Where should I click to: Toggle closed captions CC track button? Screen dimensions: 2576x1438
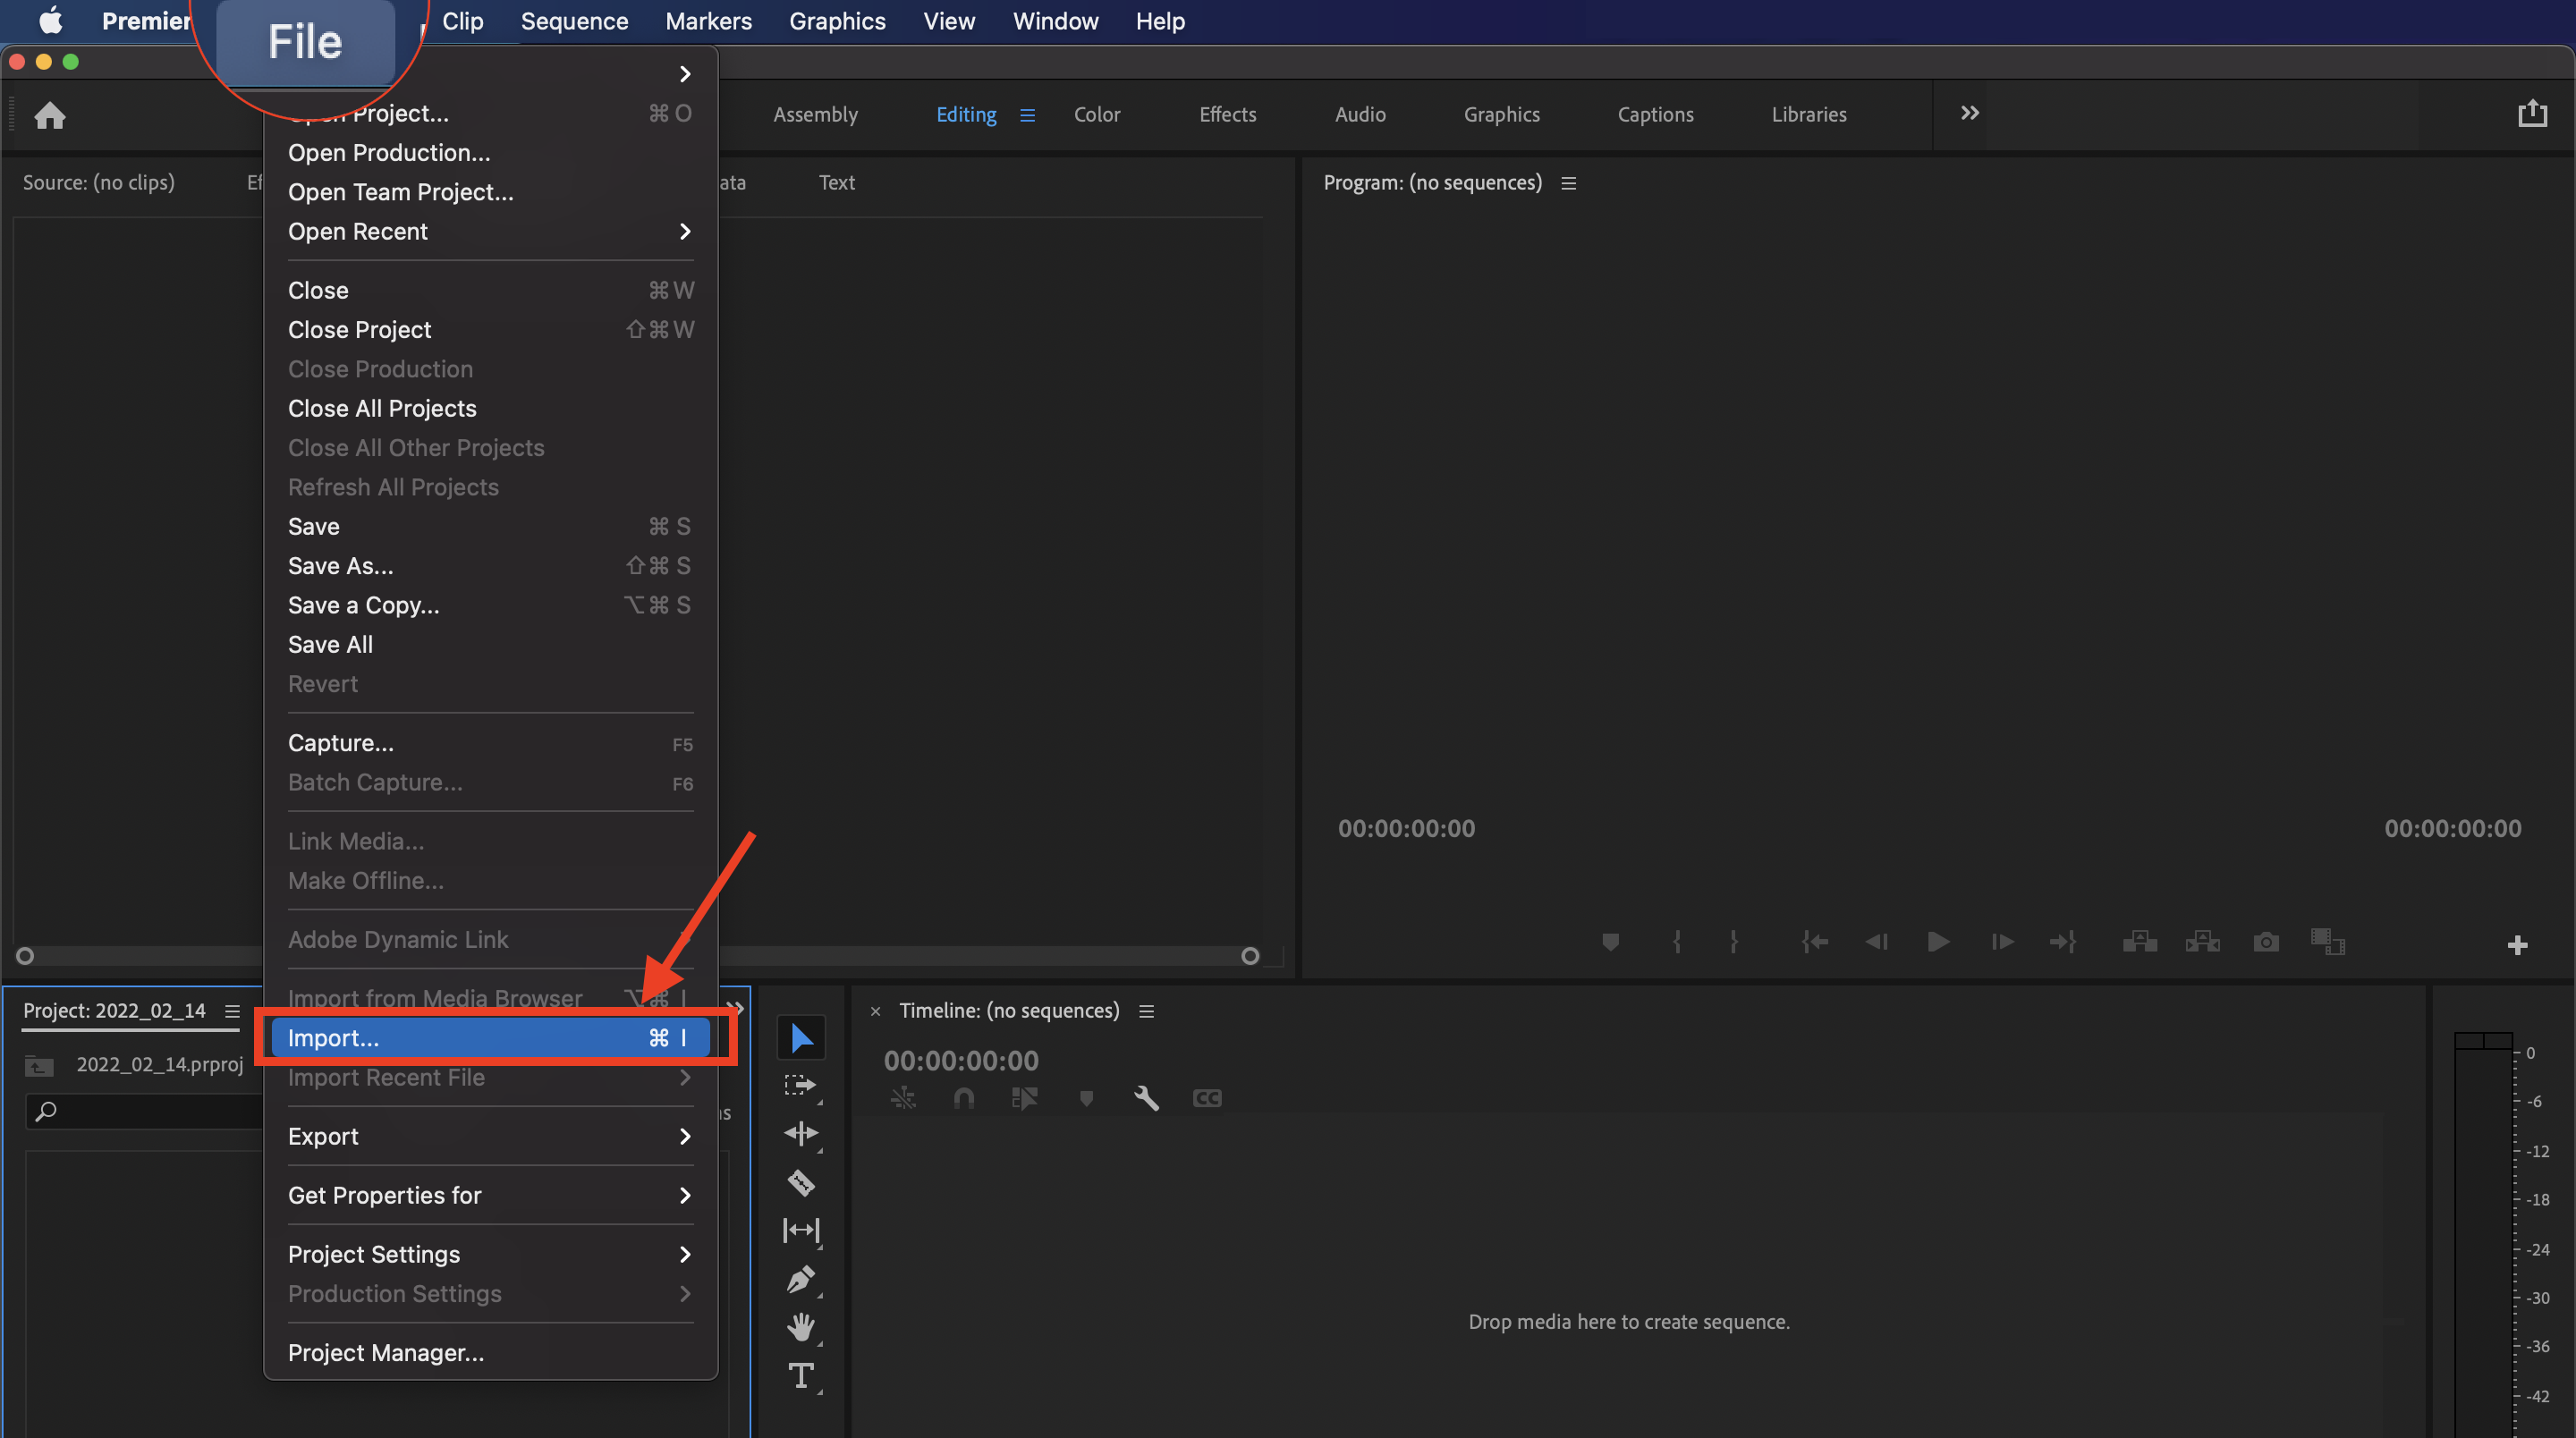(1207, 1098)
